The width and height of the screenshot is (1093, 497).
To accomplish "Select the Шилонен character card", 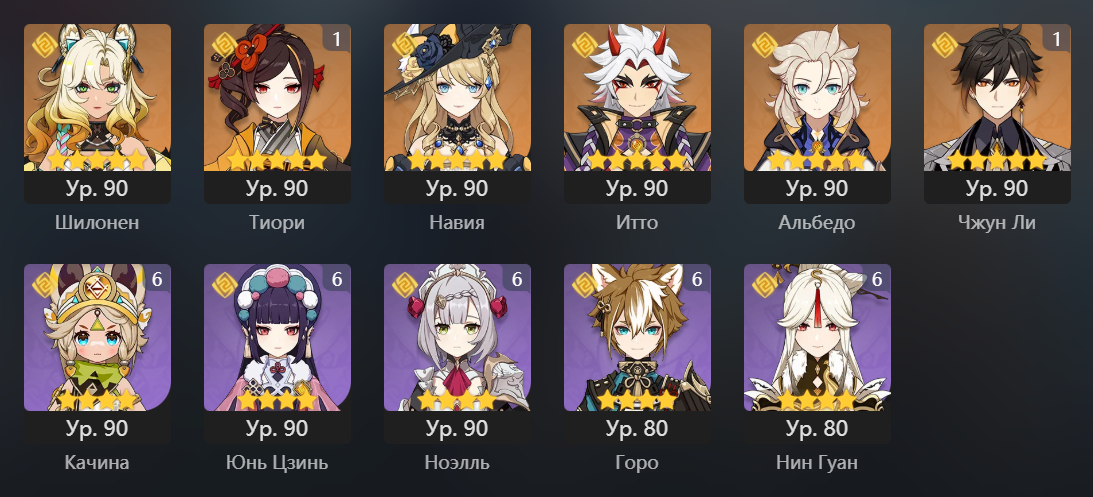I will [x=98, y=114].
